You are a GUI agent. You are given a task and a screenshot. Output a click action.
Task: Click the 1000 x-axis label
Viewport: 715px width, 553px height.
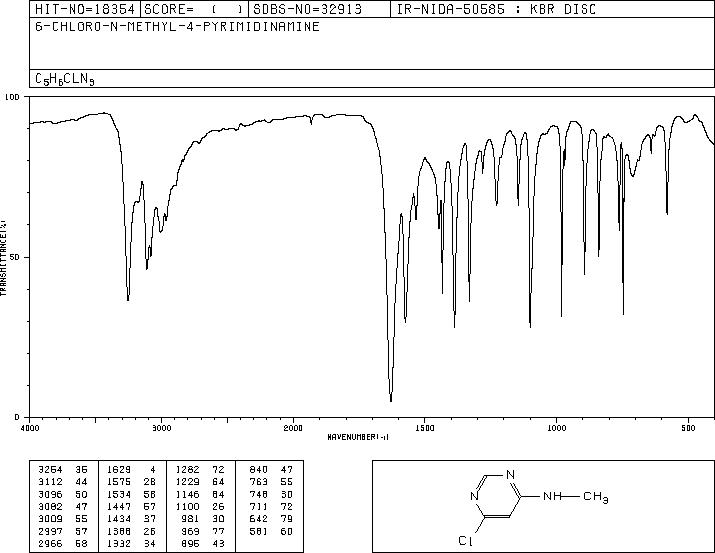pyautogui.click(x=556, y=428)
